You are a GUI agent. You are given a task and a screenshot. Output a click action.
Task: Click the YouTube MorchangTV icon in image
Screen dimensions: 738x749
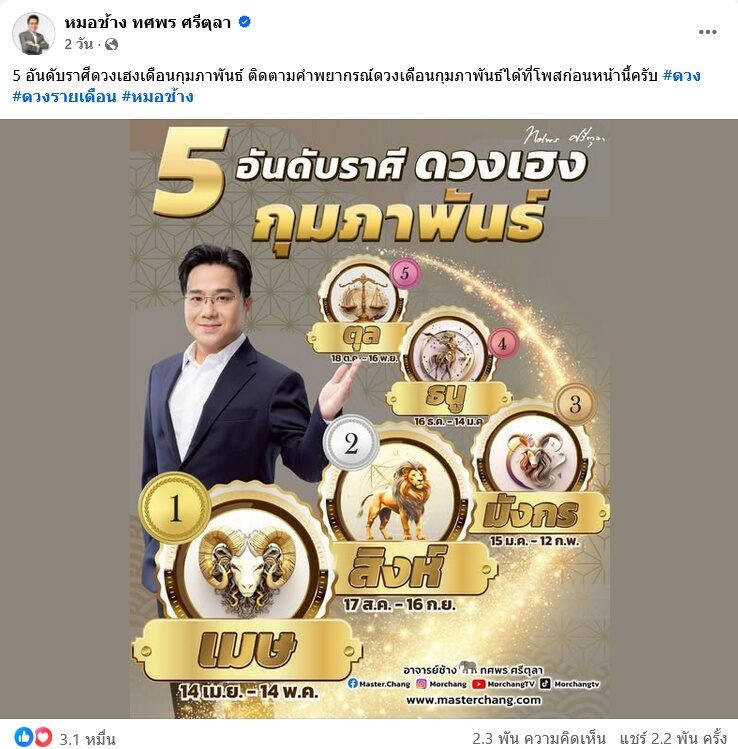click(x=479, y=684)
